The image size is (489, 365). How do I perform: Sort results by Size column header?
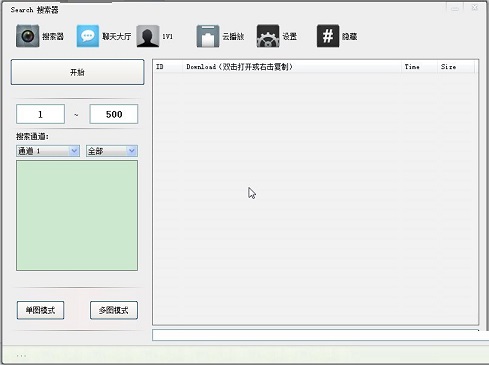455,67
